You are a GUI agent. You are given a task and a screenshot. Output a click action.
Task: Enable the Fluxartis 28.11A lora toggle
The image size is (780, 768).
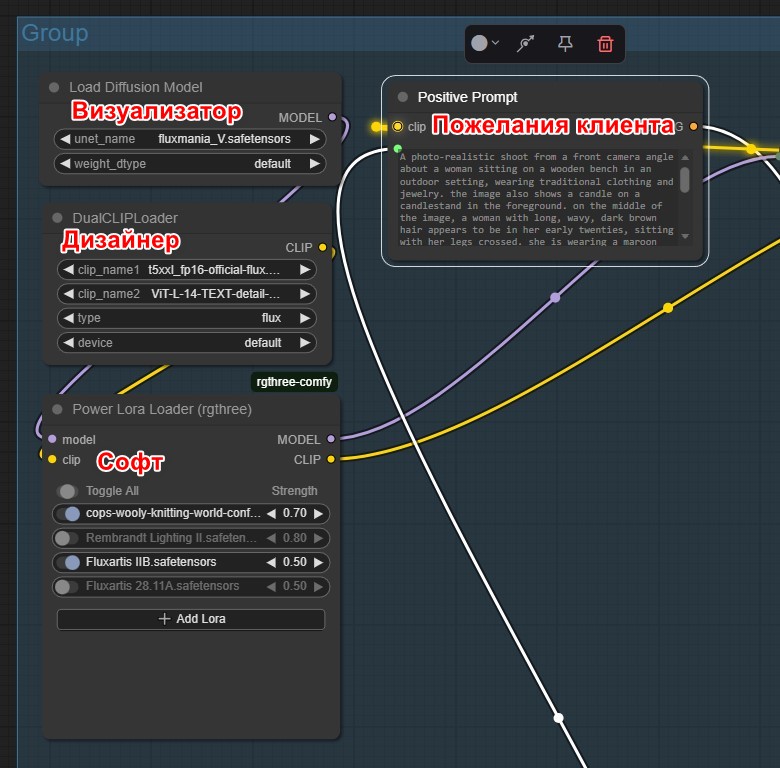67,586
